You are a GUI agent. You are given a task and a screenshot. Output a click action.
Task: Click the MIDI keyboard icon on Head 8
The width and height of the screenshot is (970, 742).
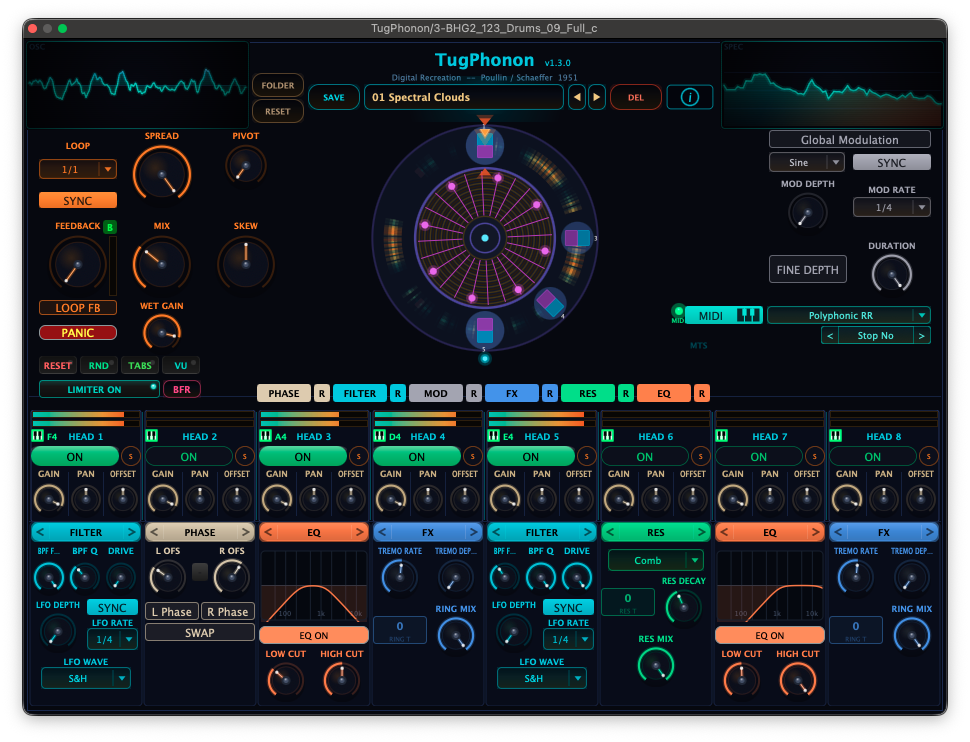click(835, 436)
